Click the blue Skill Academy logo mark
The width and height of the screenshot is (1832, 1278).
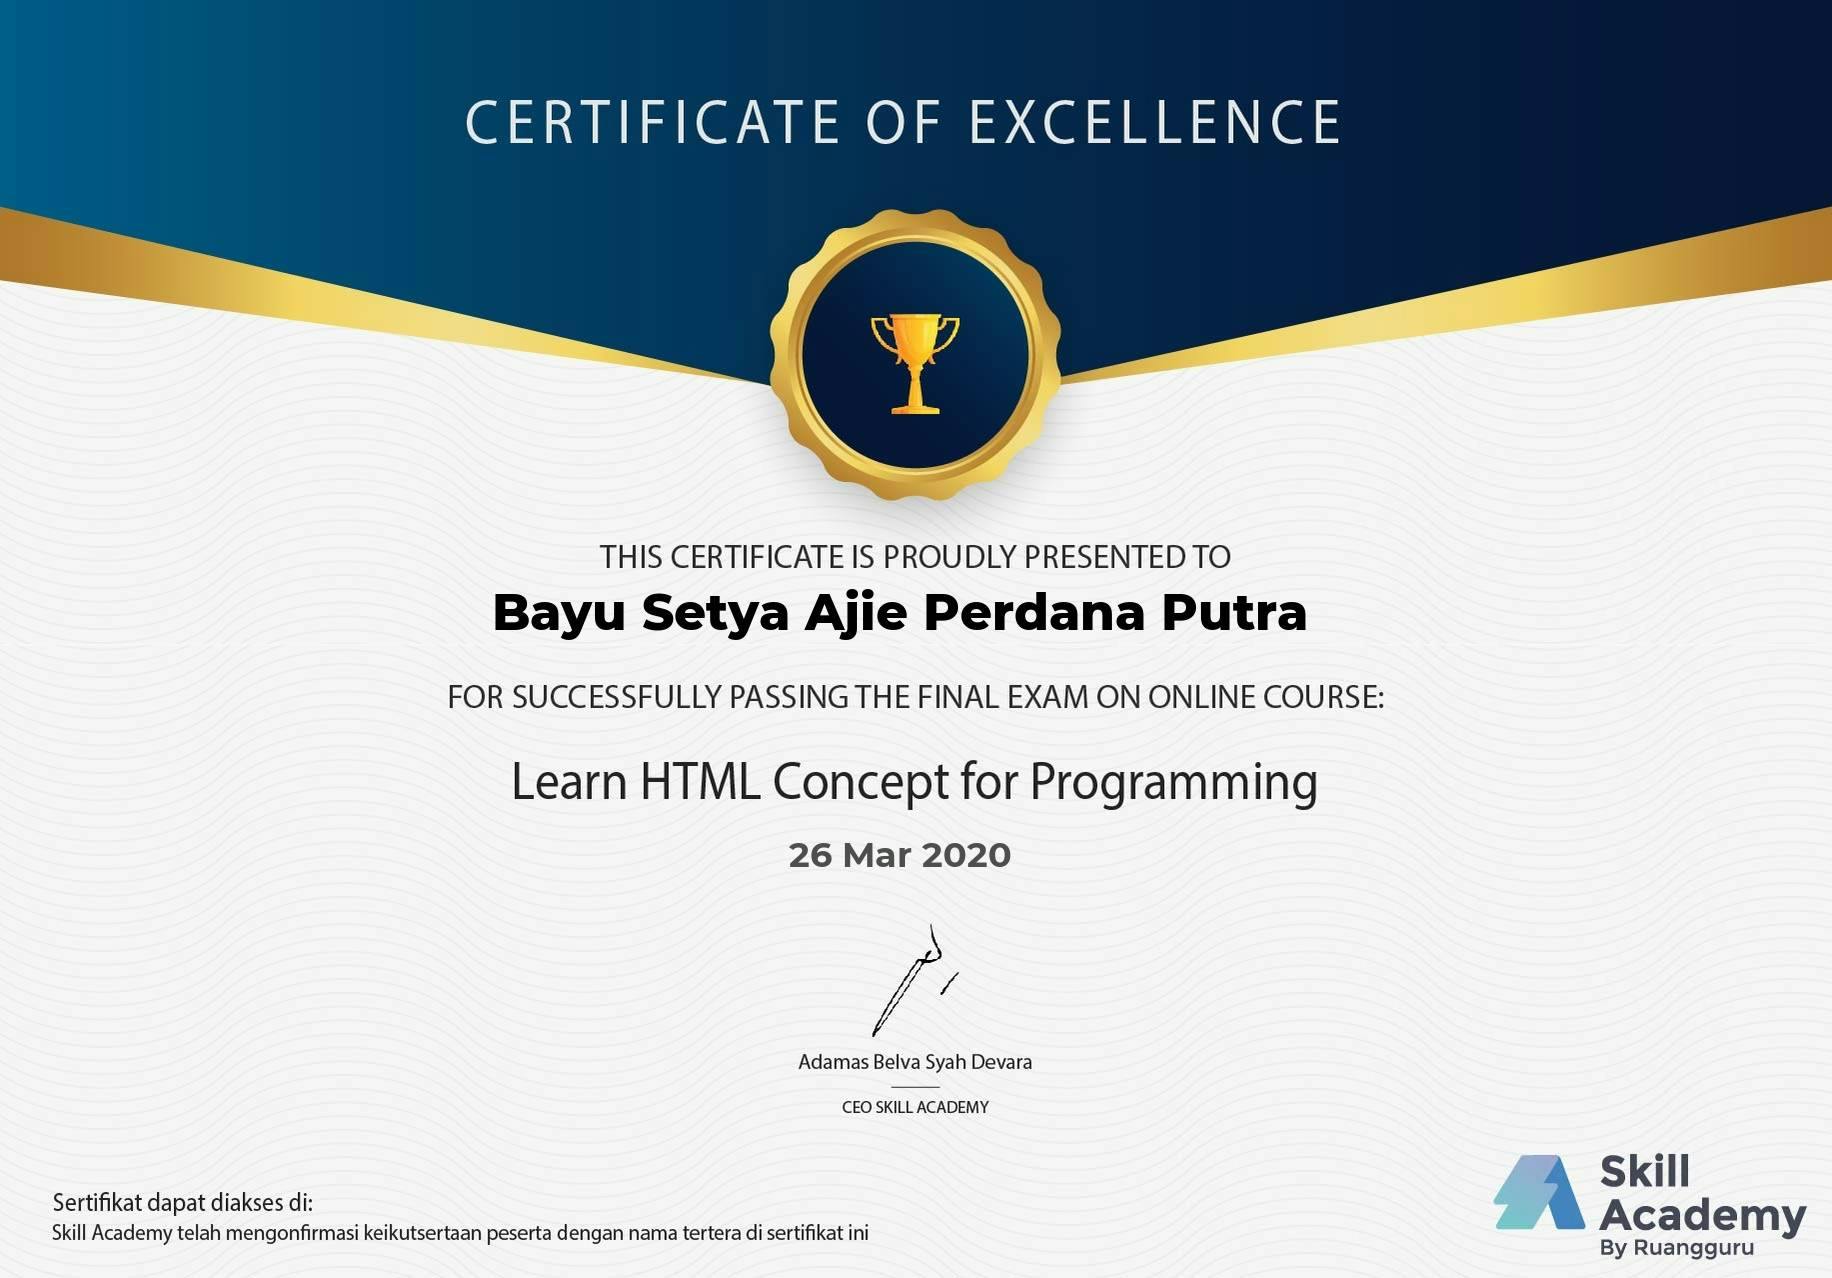(1539, 1193)
